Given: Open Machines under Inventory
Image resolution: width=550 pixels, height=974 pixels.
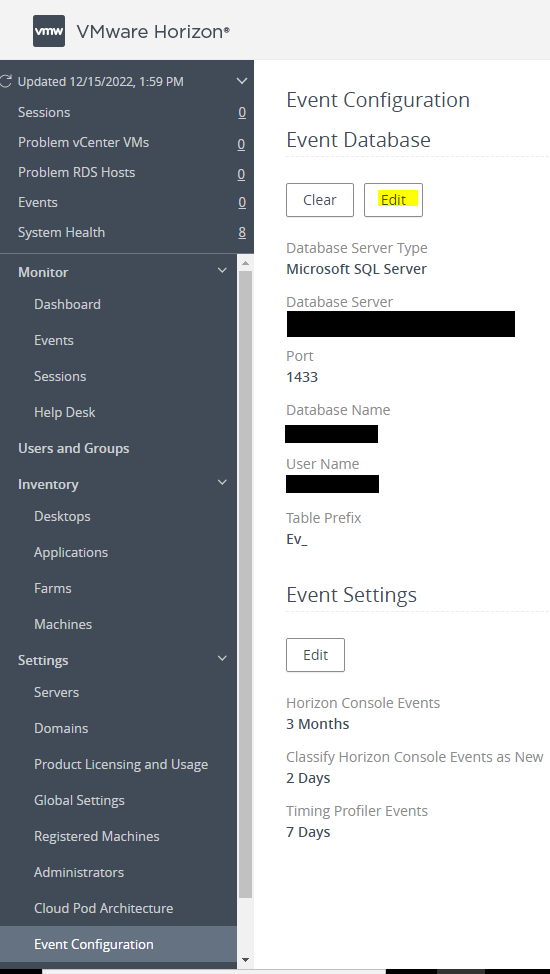Looking at the screenshot, I should pos(63,624).
